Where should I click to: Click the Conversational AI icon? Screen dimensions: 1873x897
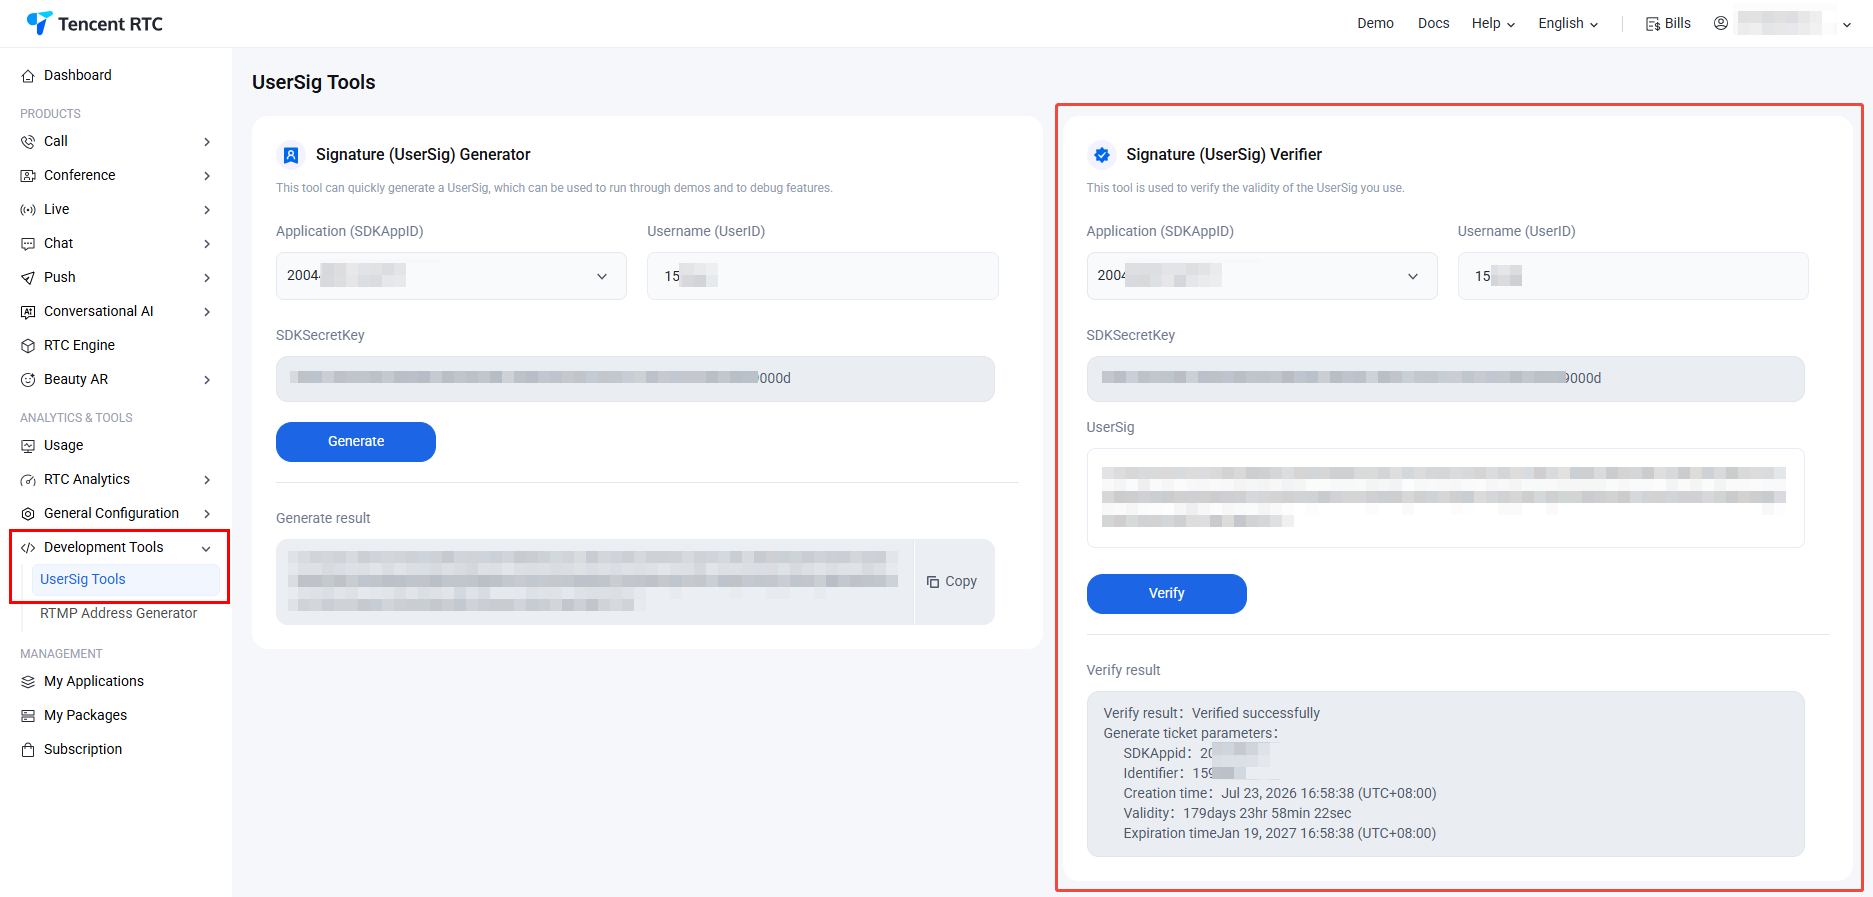point(28,312)
